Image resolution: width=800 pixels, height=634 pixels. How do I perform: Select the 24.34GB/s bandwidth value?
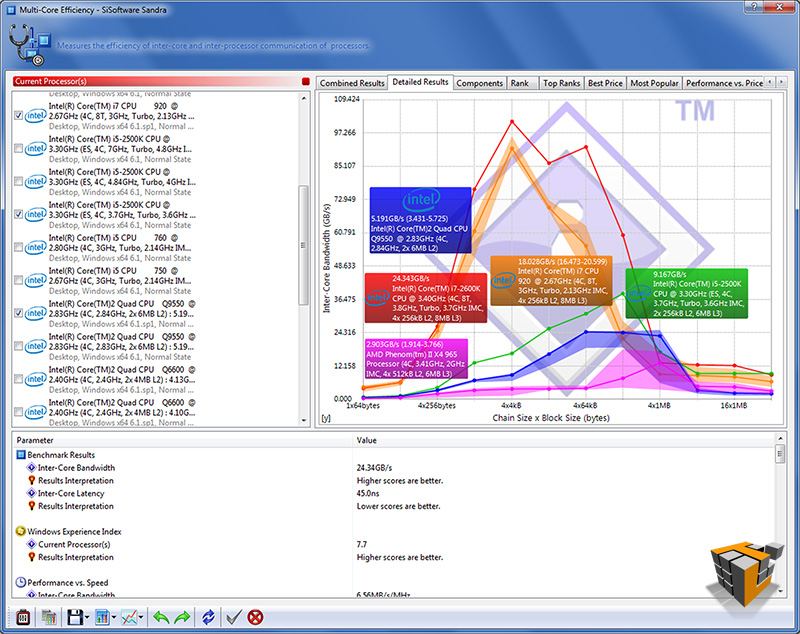374,468
